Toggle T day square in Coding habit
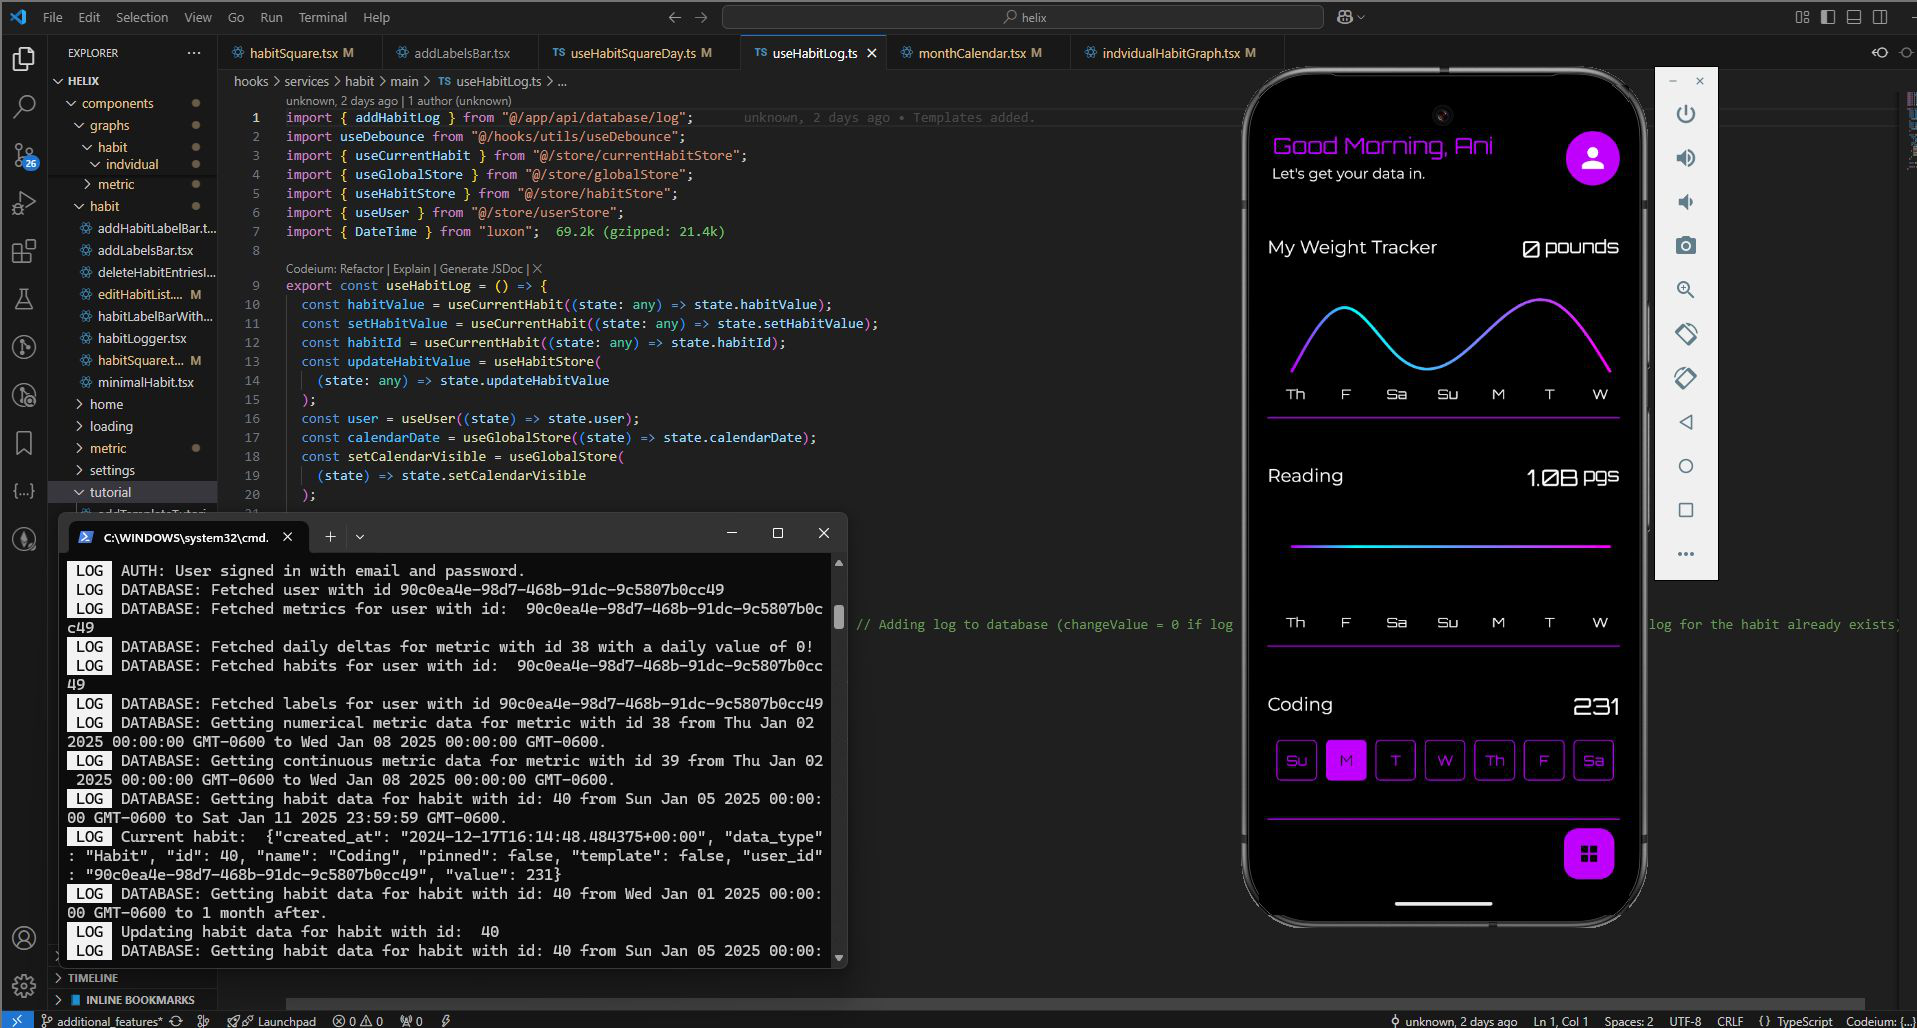This screenshot has height=1028, width=1917. click(1395, 761)
